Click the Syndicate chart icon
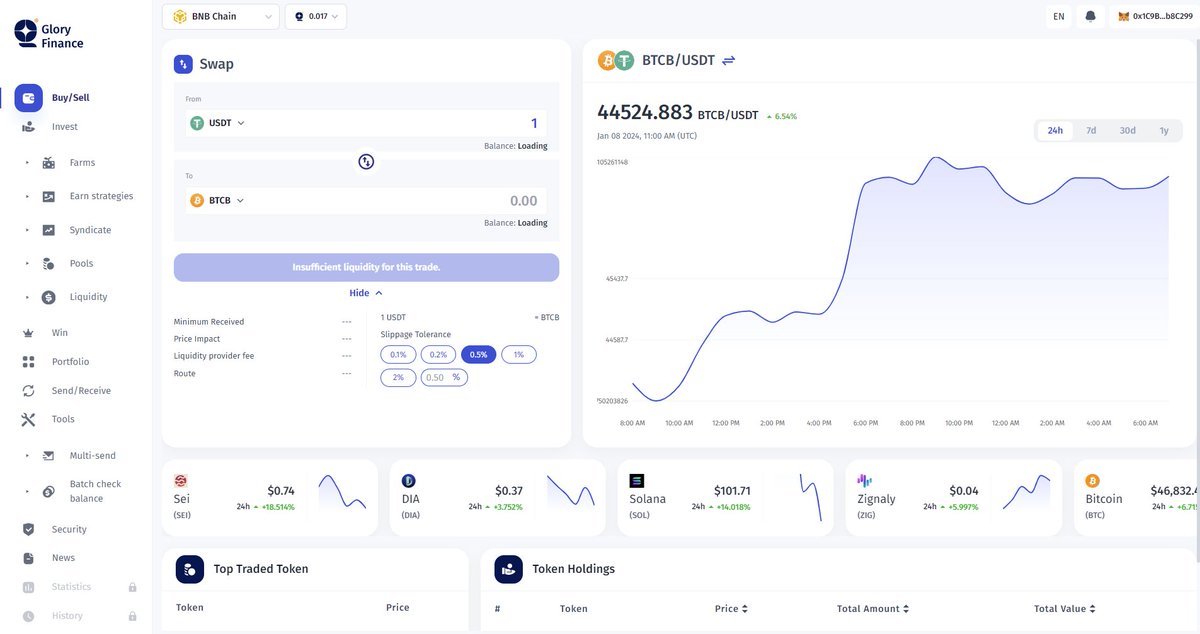Screen dimensions: 1200x634 point(48,230)
